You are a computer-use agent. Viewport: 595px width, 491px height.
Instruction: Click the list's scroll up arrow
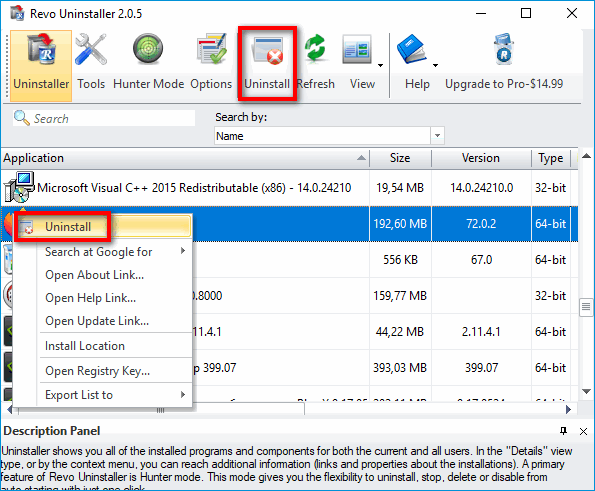point(586,156)
